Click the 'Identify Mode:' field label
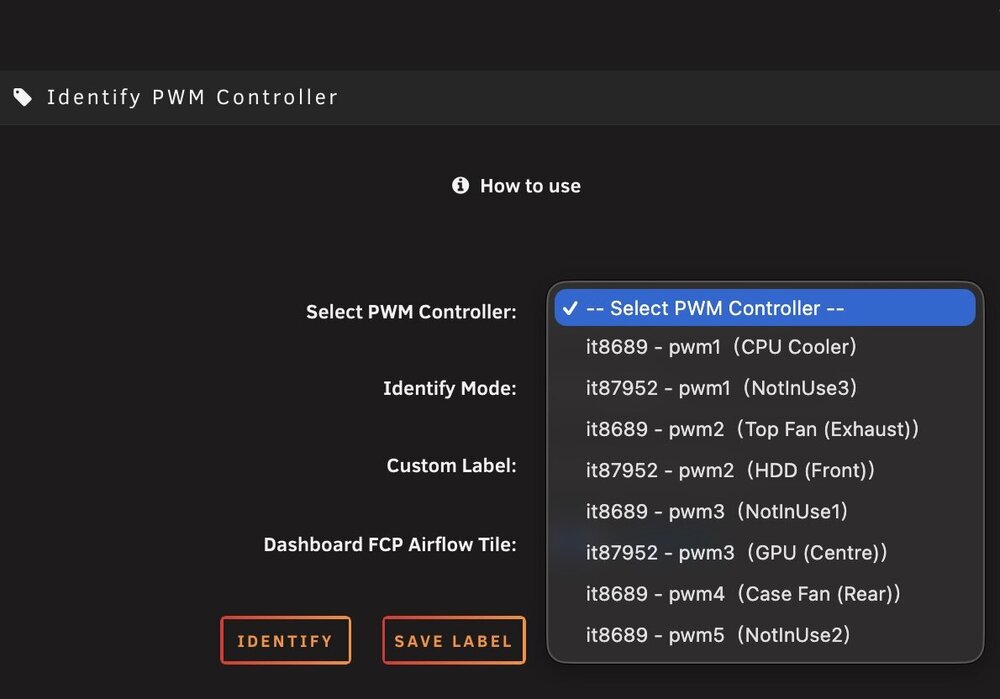This screenshot has height=699, width=1000. click(x=450, y=388)
